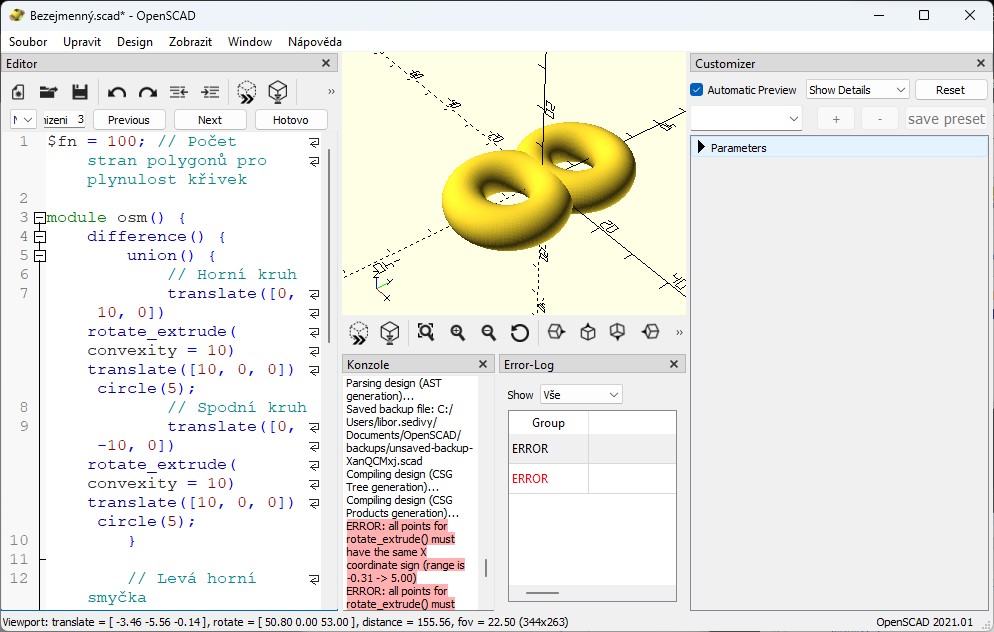Close the Customizer panel
The width and height of the screenshot is (994, 632).
pos(981,63)
